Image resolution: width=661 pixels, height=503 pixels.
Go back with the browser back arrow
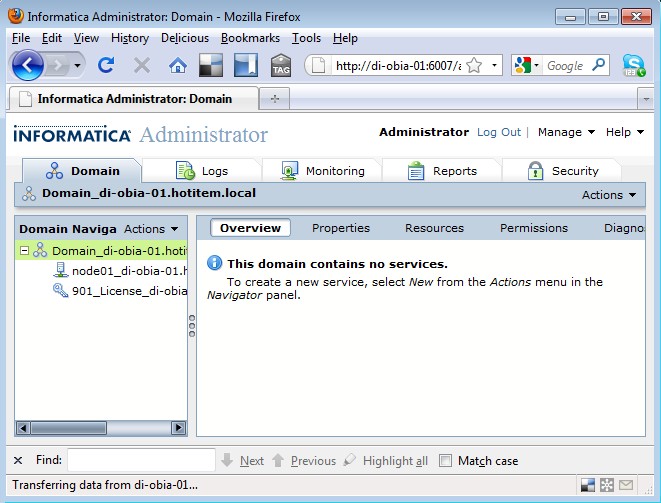27,65
